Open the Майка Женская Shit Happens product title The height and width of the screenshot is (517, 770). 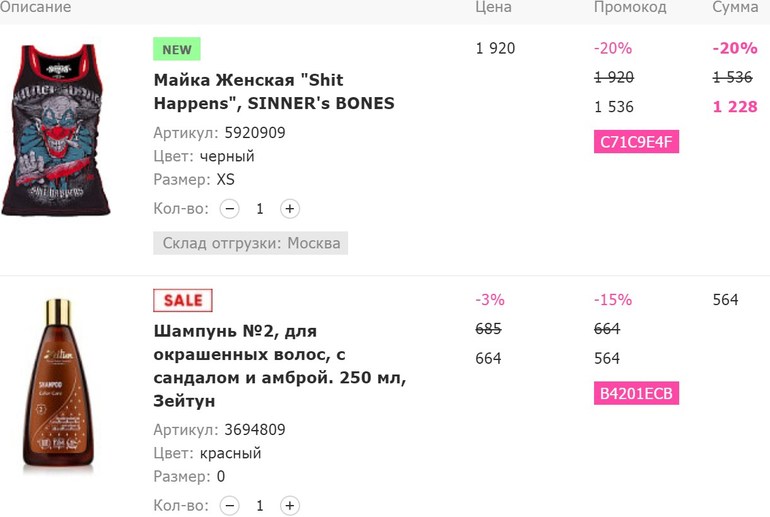[274, 91]
